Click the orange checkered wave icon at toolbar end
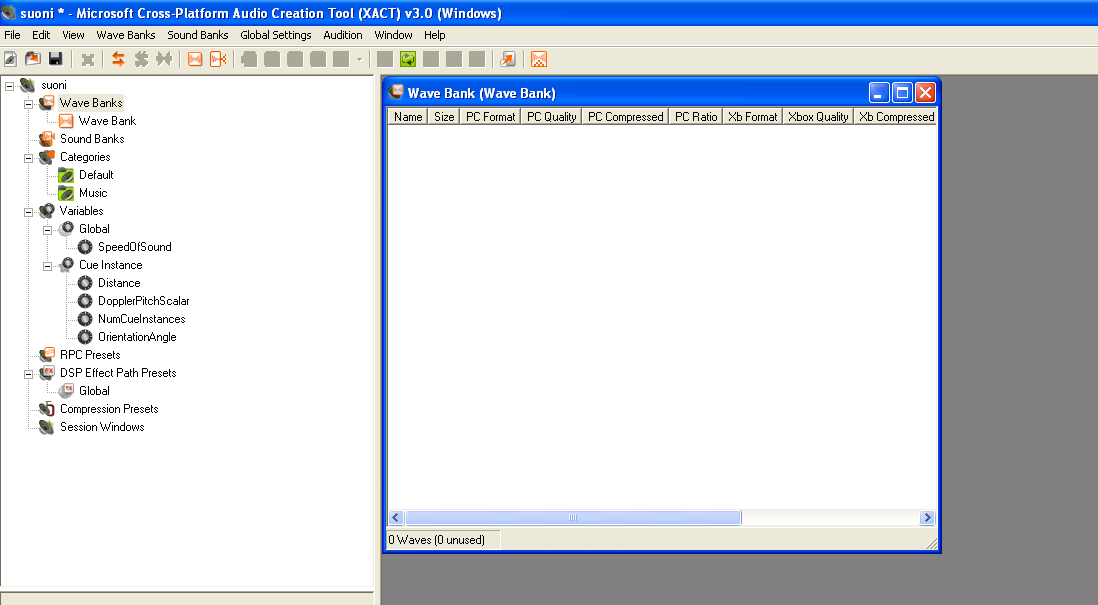 [538, 60]
